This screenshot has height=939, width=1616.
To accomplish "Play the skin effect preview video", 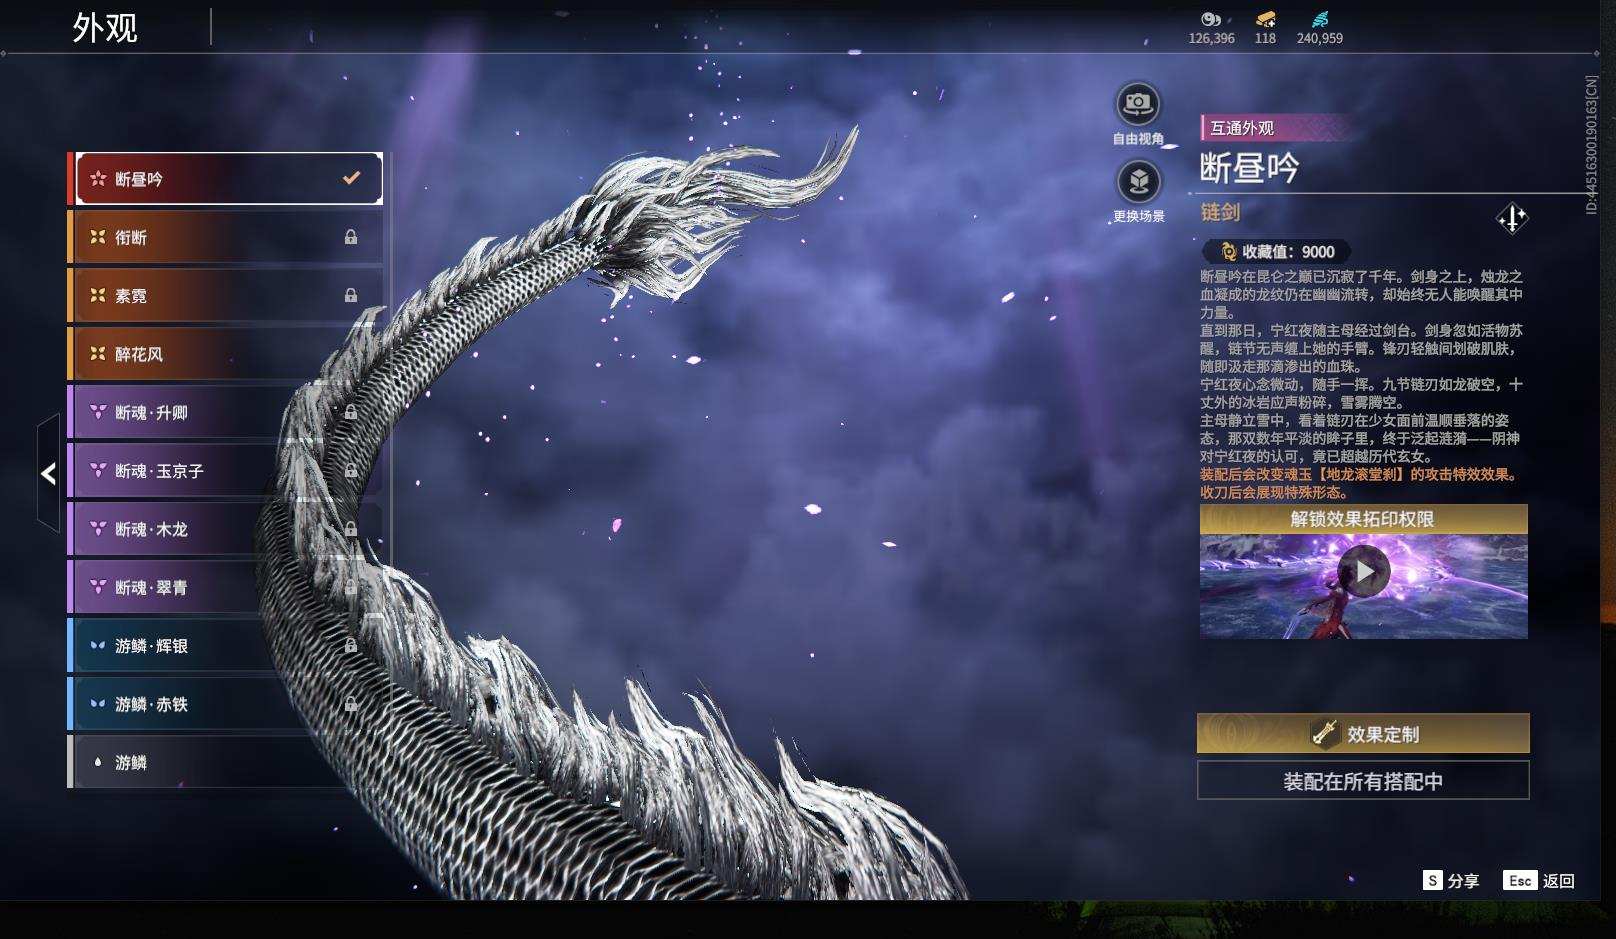I will (x=1364, y=571).
